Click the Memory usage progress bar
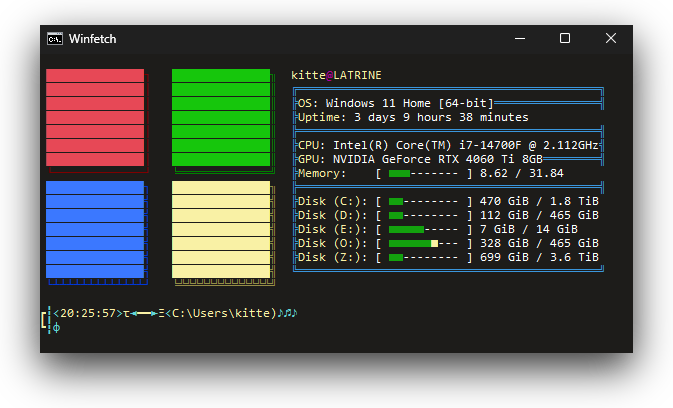 (x=423, y=173)
